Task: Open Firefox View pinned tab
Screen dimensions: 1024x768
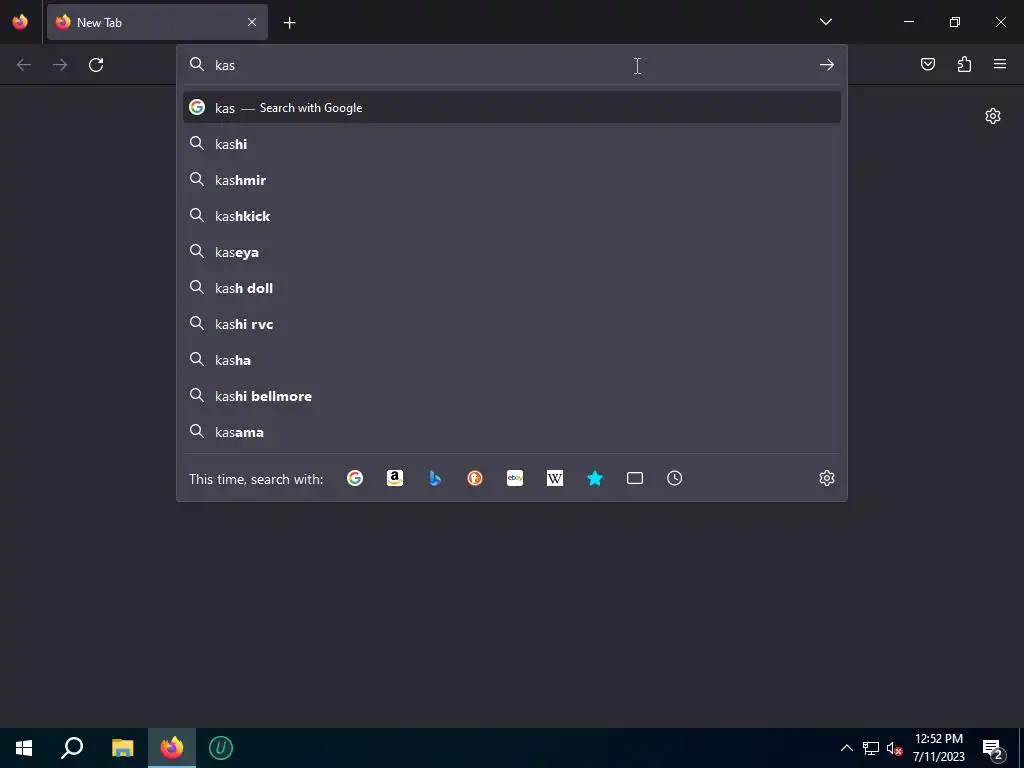Action: click(20, 22)
